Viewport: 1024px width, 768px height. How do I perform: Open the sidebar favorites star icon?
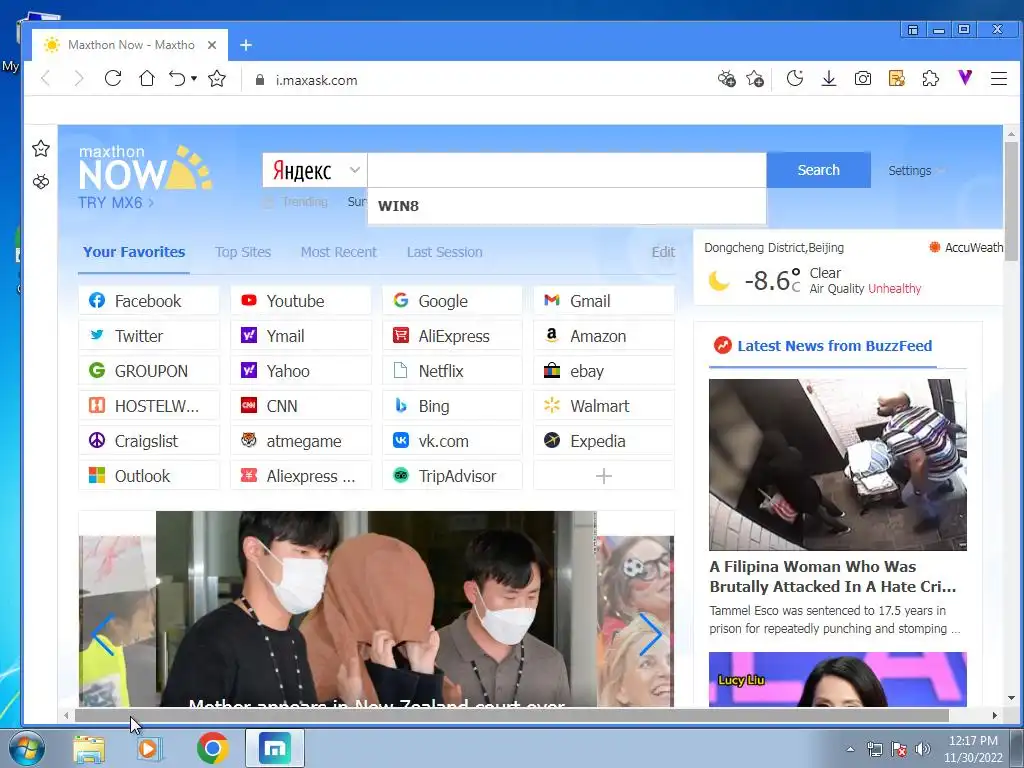tap(41, 149)
